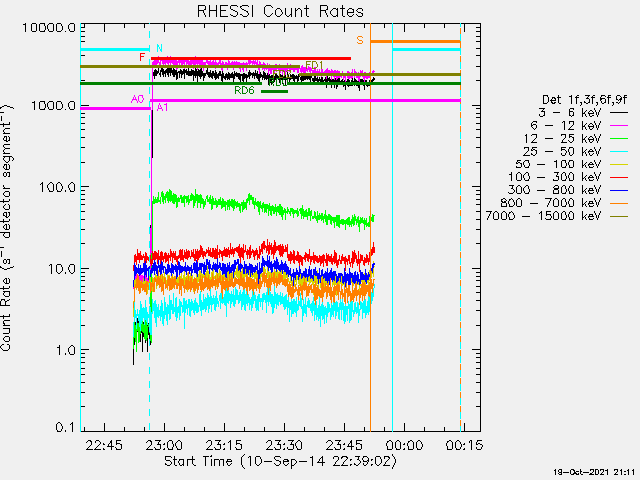The height and width of the screenshot is (480, 640).
Task: Click the '19-Oct-2021 21:11' timestamp
Action: 594,472
